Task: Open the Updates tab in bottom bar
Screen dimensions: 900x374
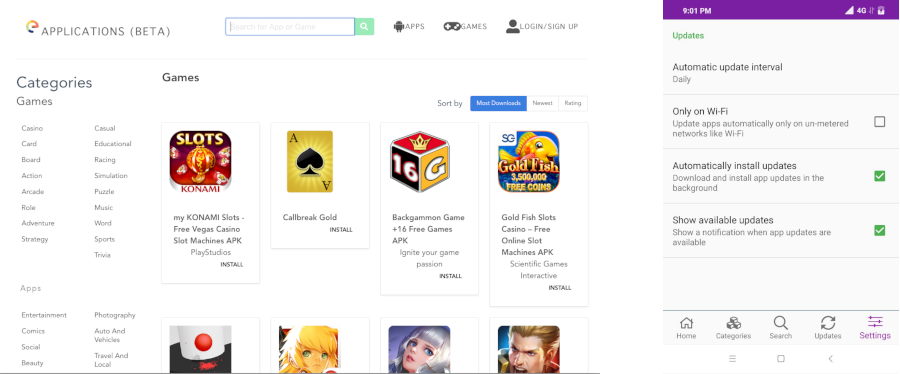Action: 828,328
